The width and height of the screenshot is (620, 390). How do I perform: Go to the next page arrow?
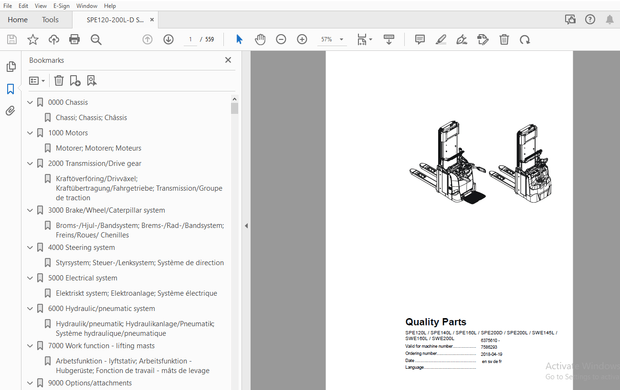[168, 40]
